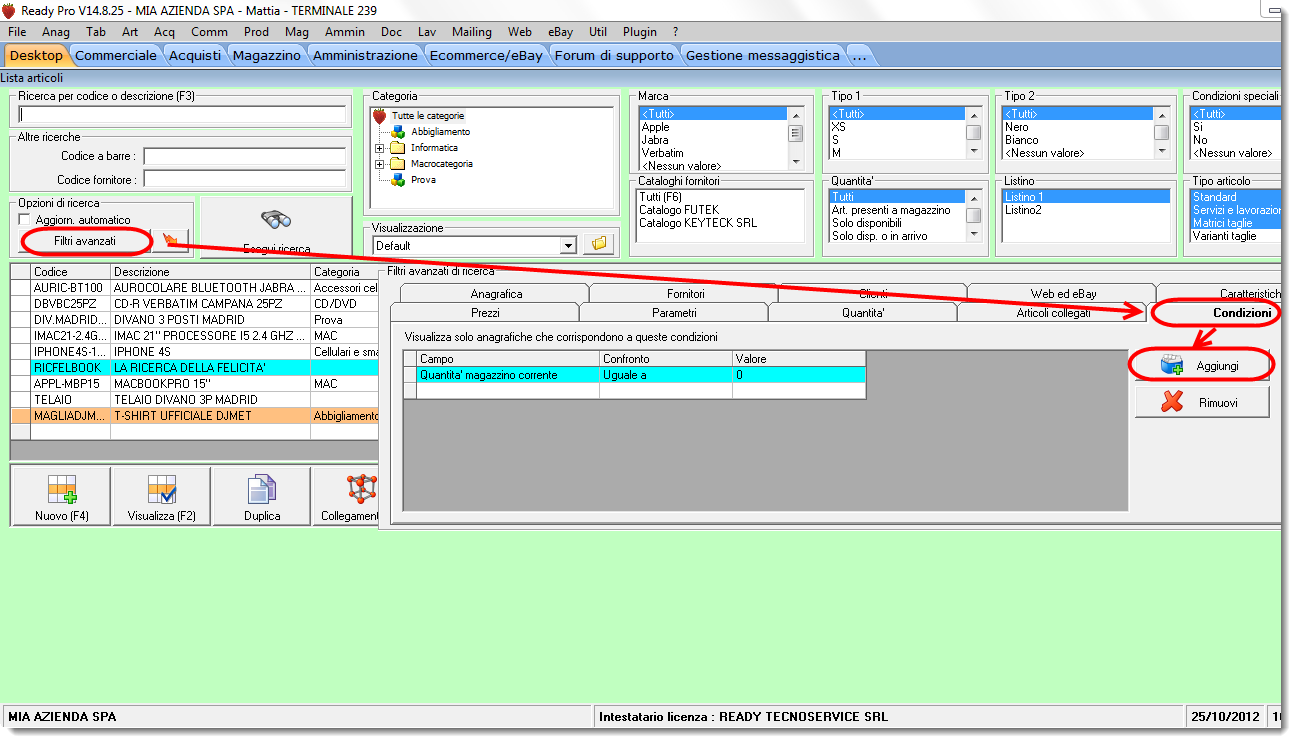Select Varianti taglie in Tipo articolo
The image size is (1296, 743).
pos(1236,236)
